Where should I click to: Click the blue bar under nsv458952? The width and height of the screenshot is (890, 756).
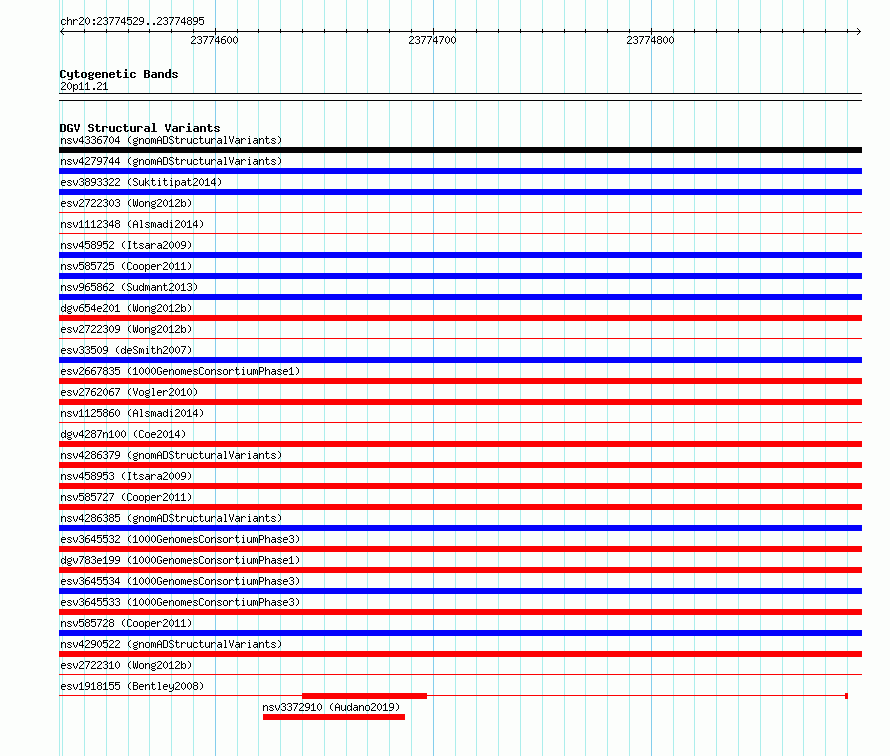point(460,255)
